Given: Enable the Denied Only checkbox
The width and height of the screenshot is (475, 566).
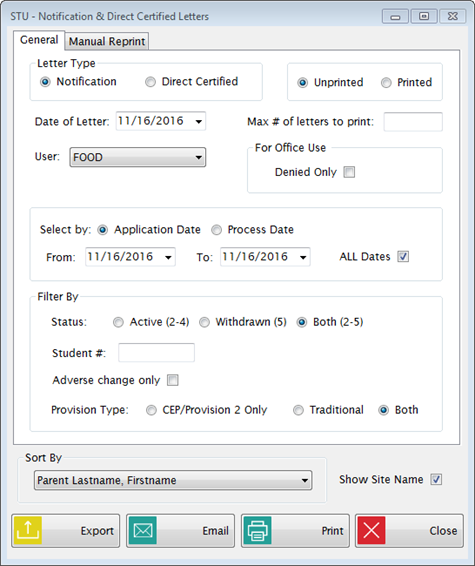Looking at the screenshot, I should click(349, 172).
